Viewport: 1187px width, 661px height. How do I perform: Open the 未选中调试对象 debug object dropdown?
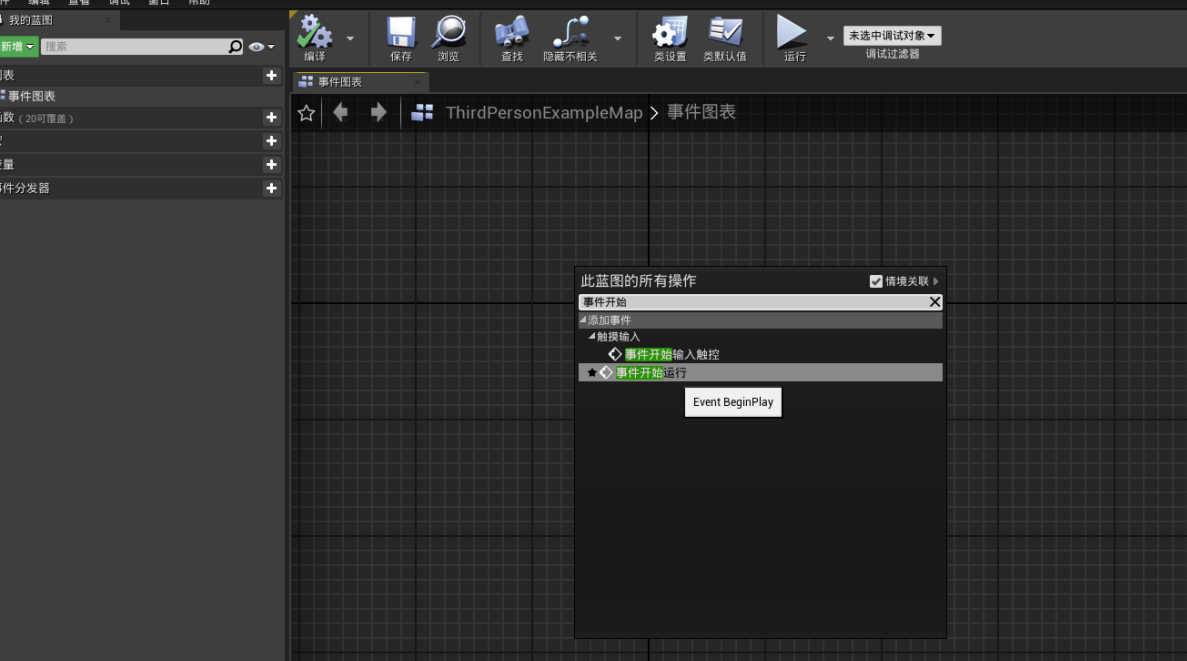[892, 36]
